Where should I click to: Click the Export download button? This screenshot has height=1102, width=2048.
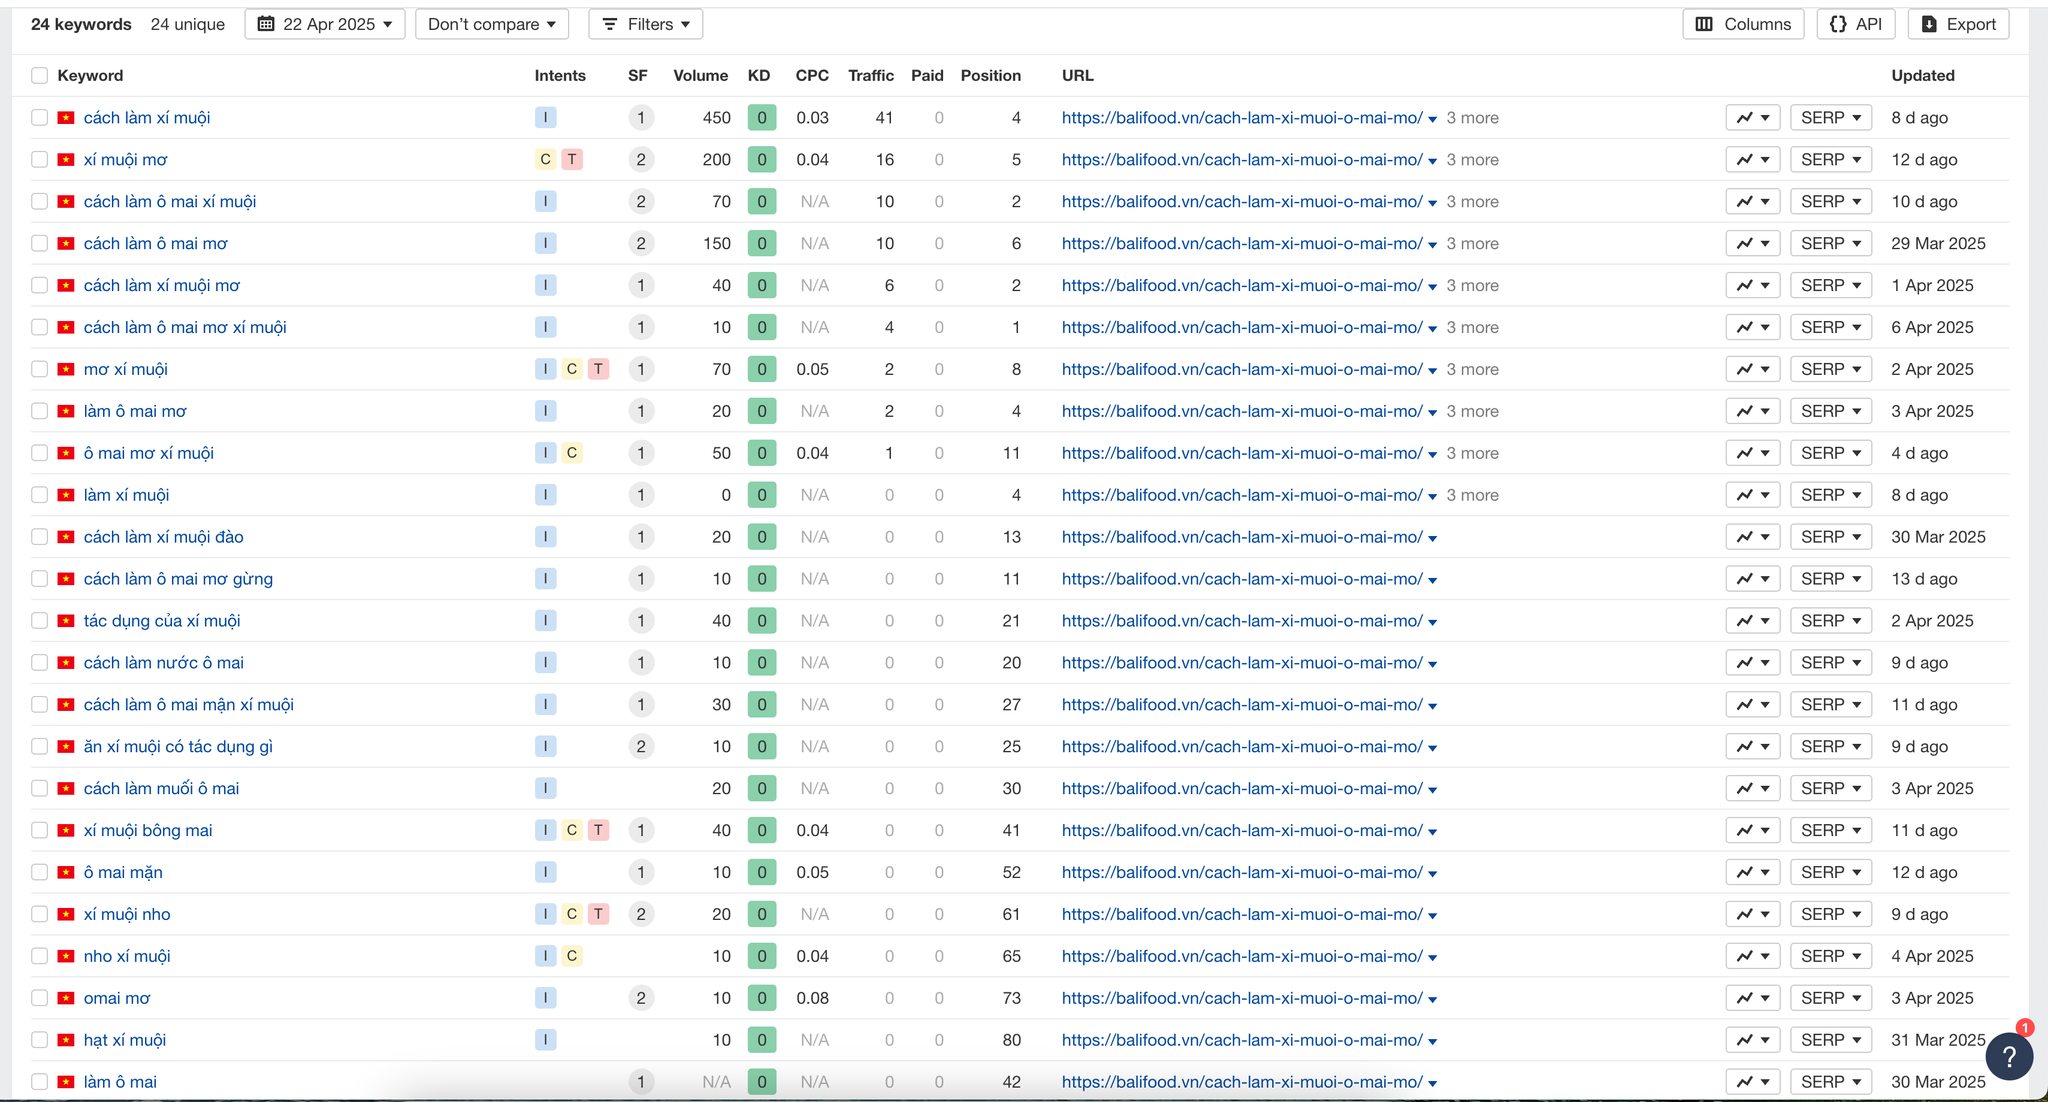pyautogui.click(x=1958, y=24)
